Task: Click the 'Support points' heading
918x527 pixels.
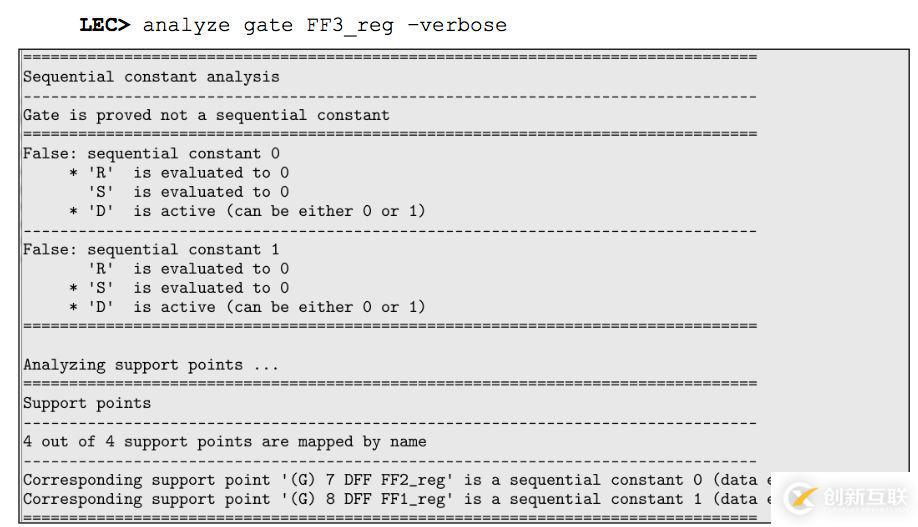Action: click(x=87, y=404)
